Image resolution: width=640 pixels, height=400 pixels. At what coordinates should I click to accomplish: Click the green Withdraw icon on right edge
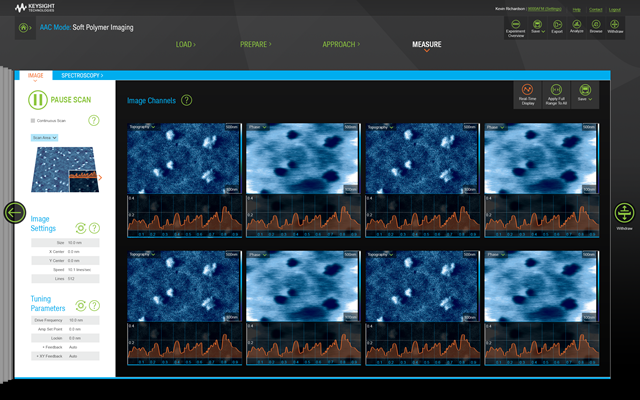pos(622,211)
